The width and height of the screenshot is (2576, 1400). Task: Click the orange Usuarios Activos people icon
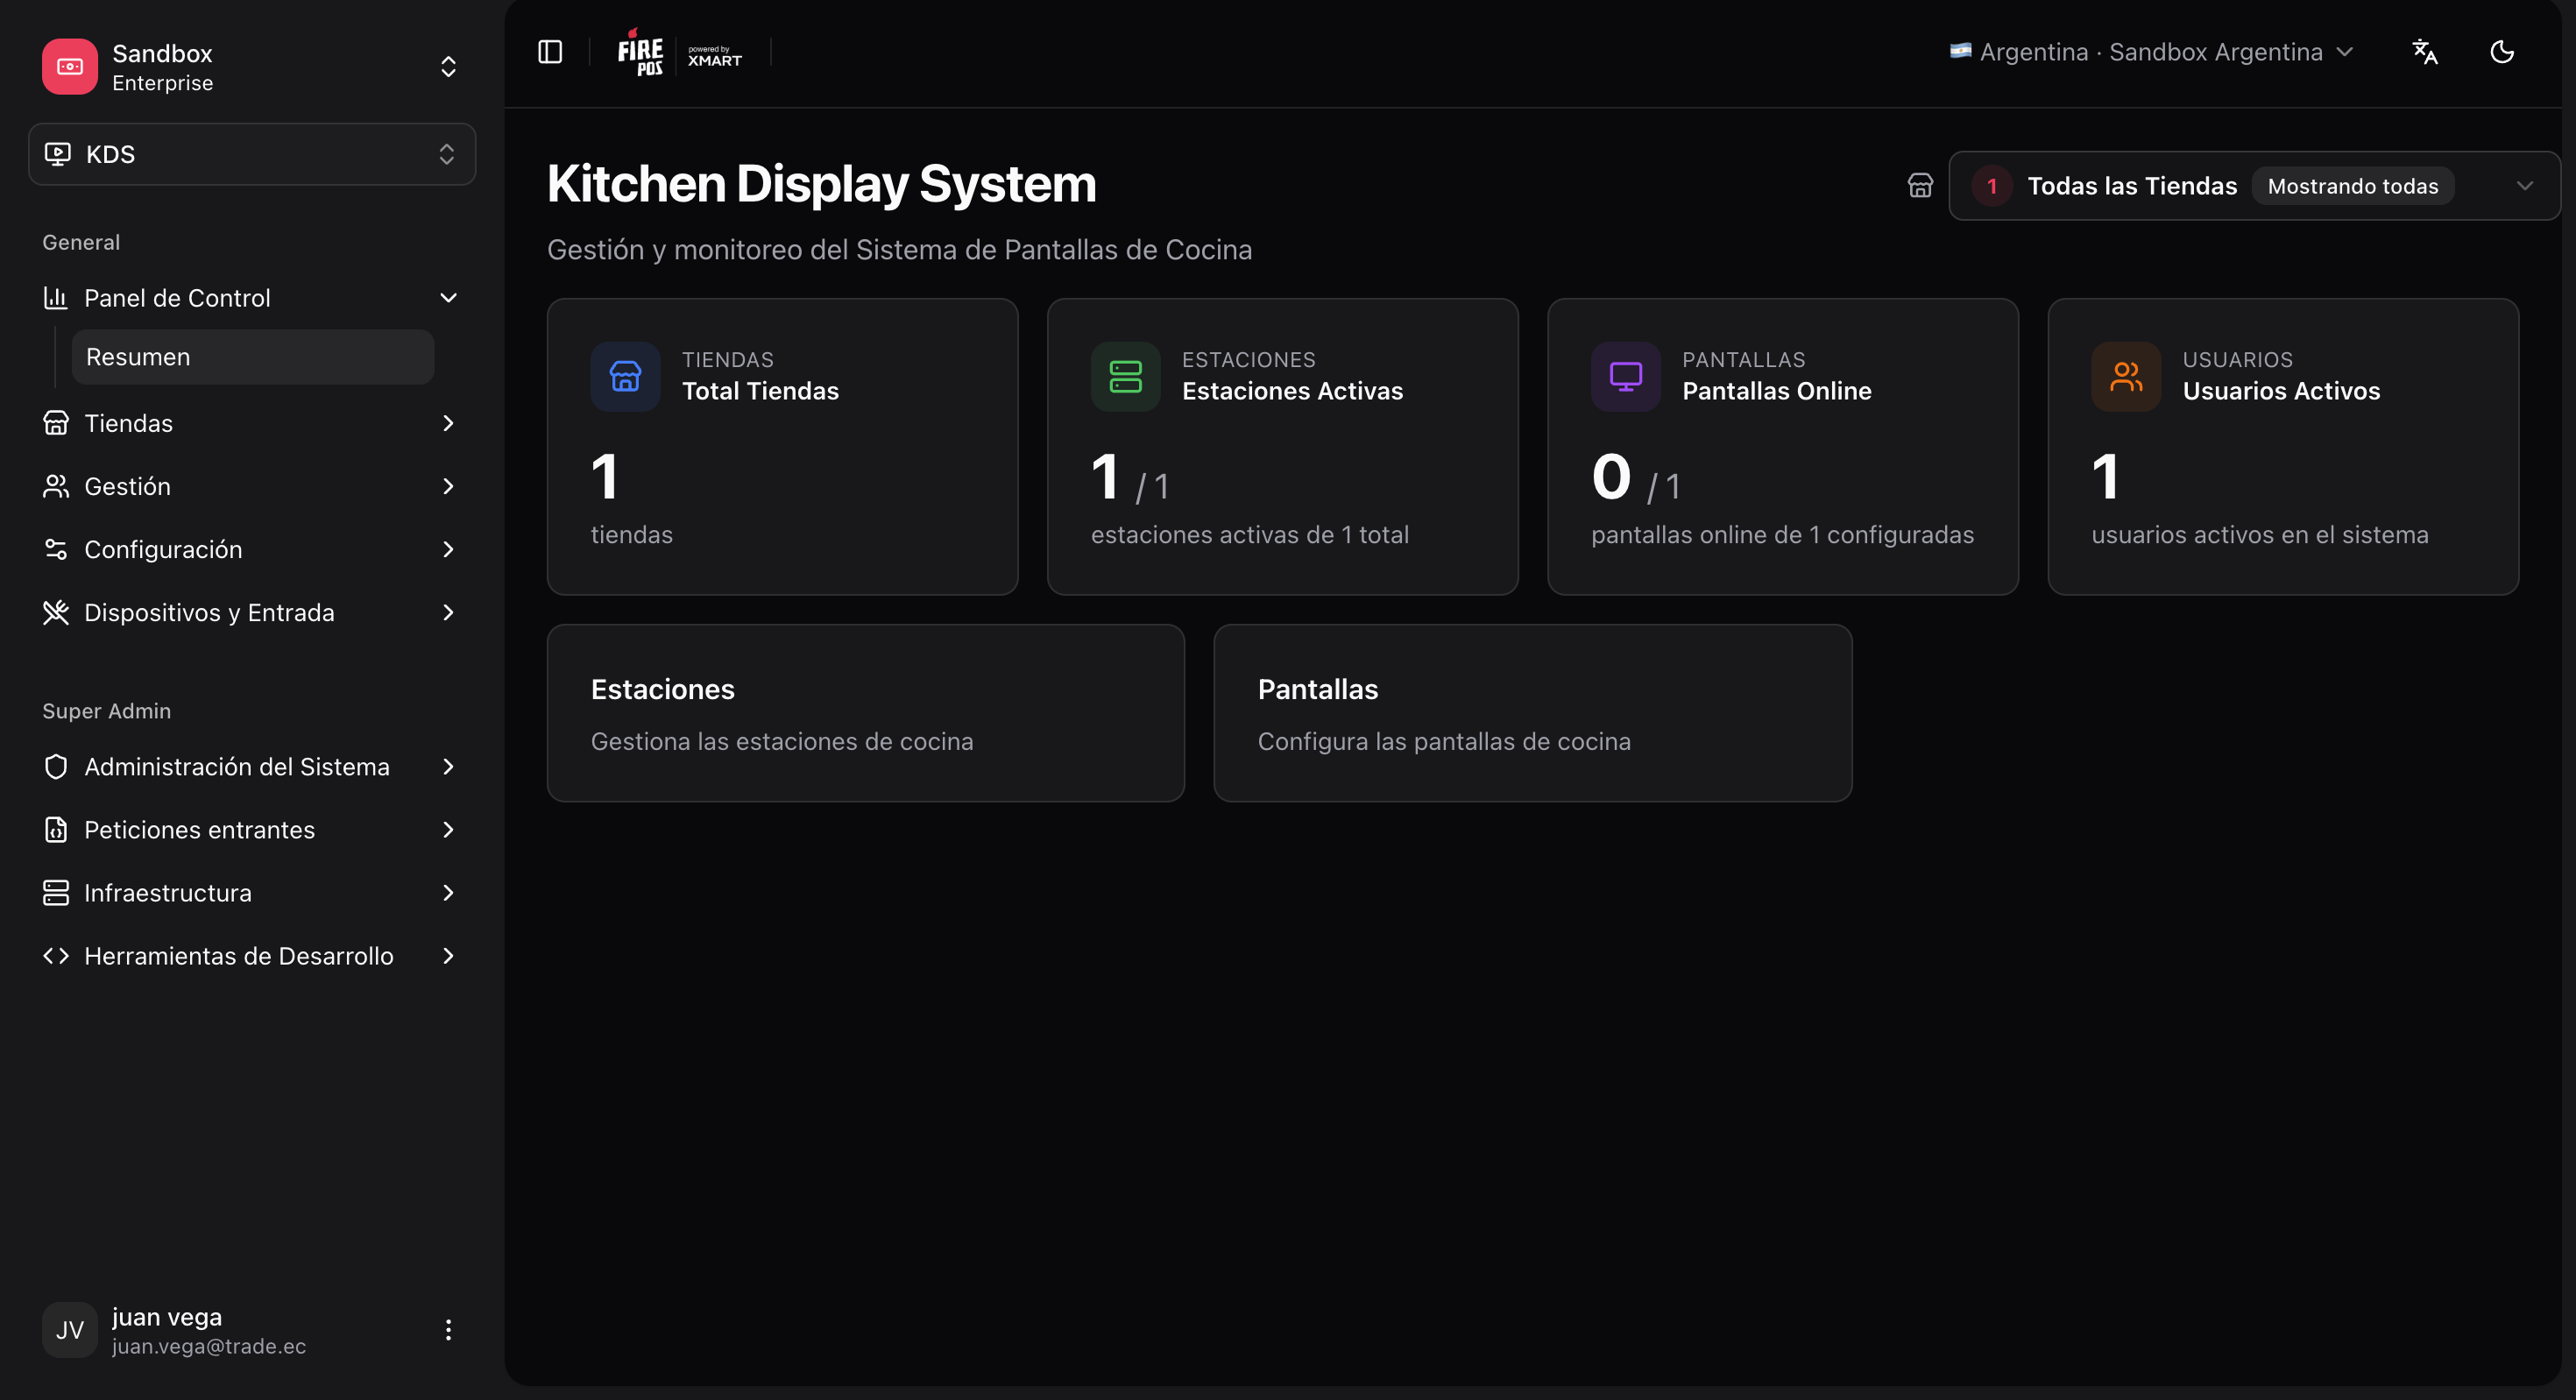point(2126,377)
